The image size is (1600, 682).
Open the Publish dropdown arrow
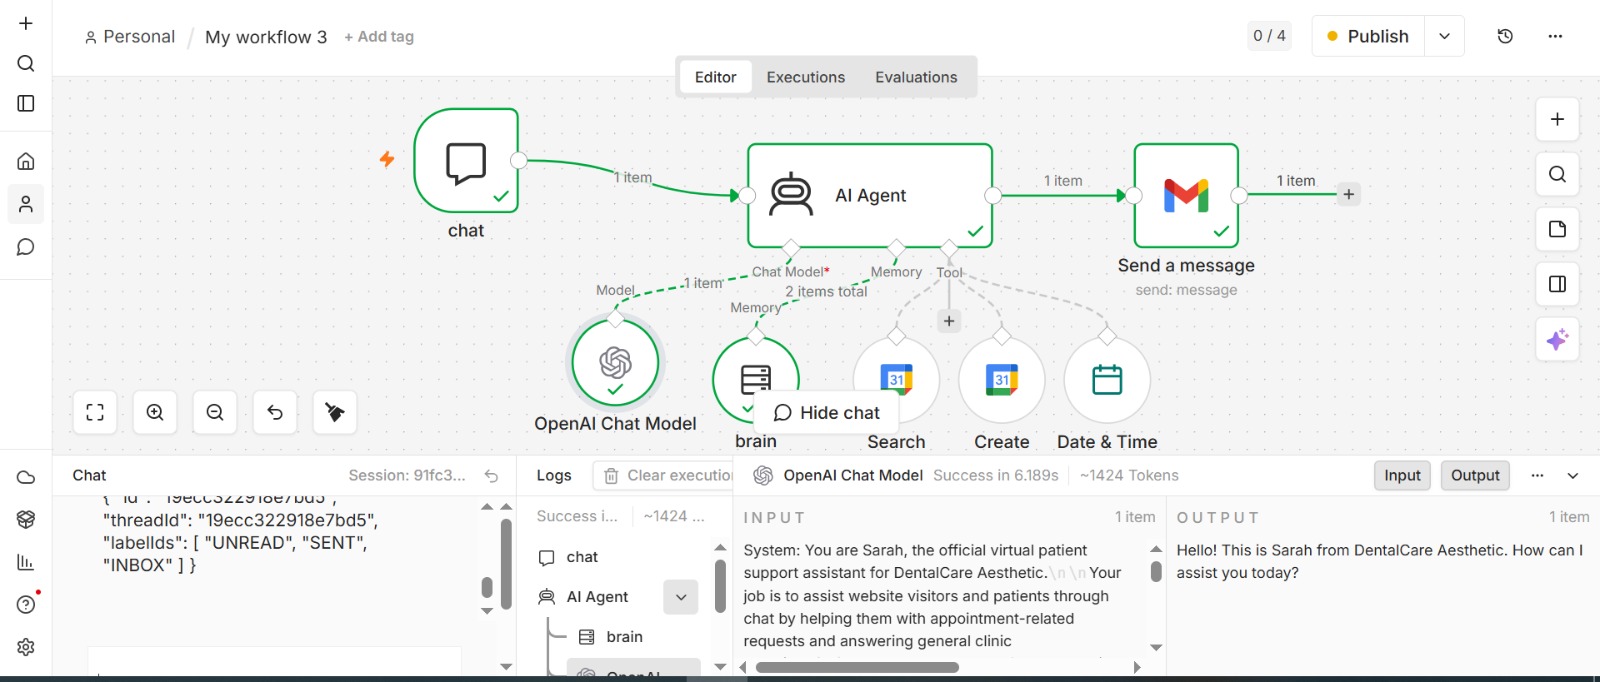pyautogui.click(x=1444, y=36)
